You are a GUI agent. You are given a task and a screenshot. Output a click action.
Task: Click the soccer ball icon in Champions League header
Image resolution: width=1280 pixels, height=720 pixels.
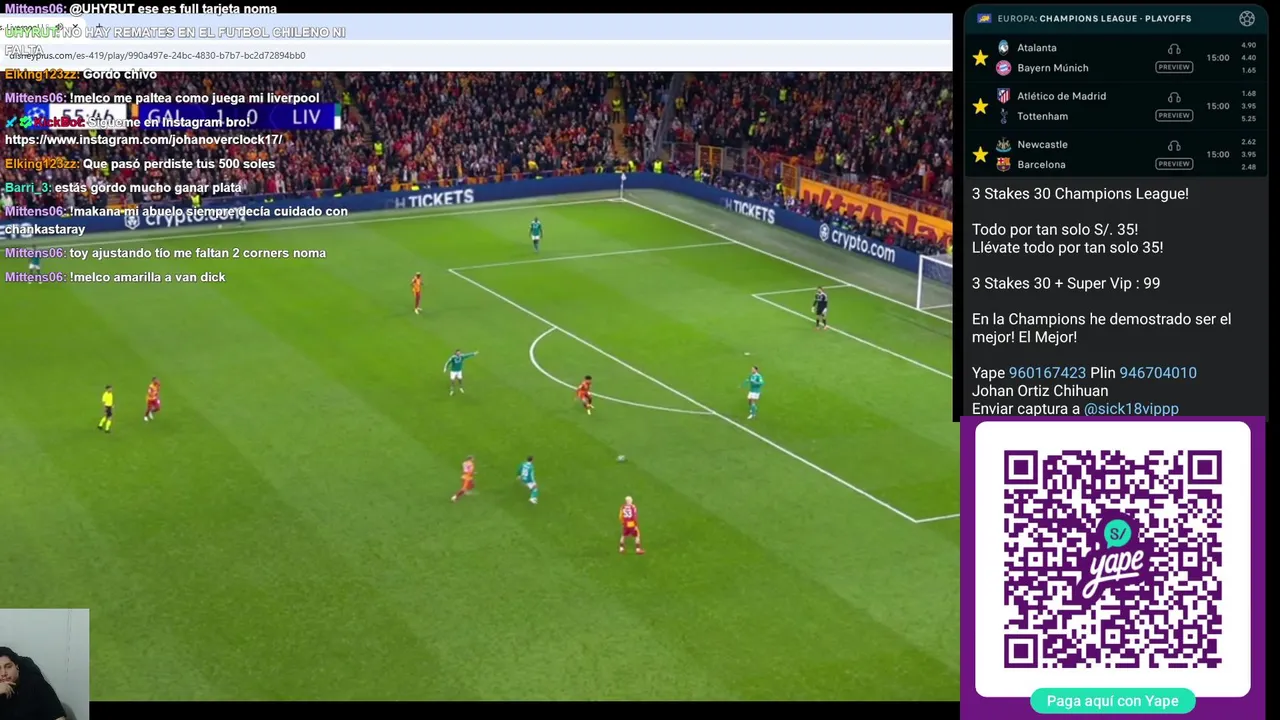coord(1246,18)
